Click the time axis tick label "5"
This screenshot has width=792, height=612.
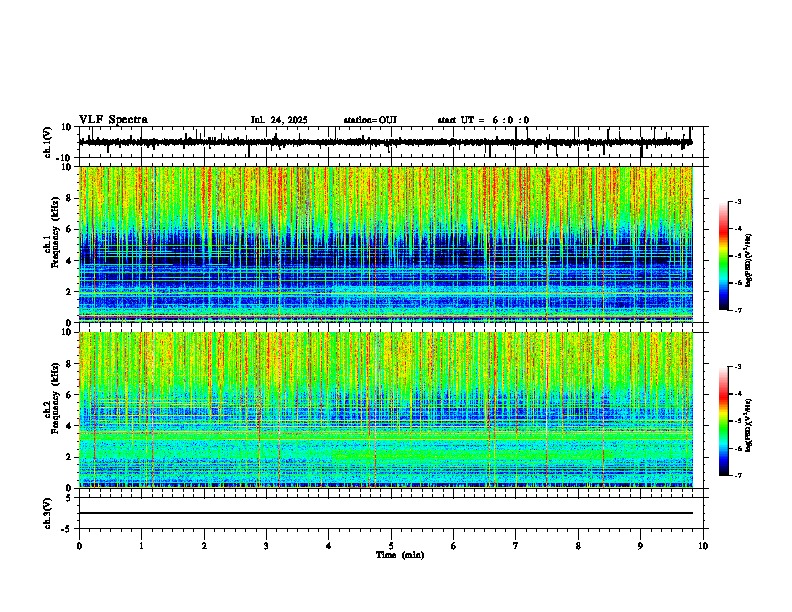391,546
